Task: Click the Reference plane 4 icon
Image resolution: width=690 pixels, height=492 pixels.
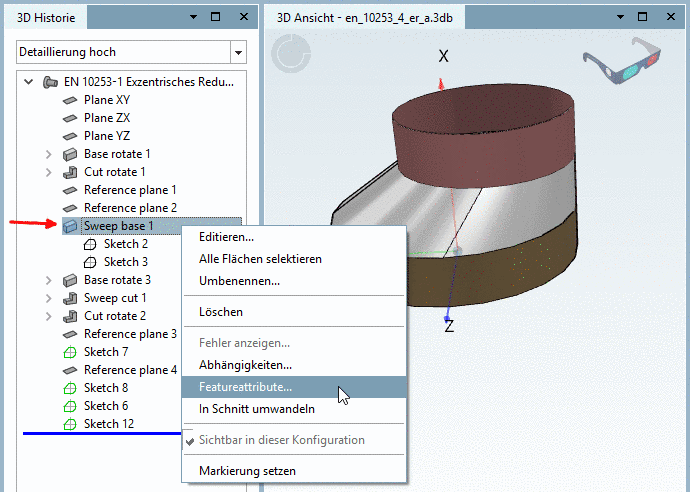Action: pyautogui.click(x=70, y=371)
